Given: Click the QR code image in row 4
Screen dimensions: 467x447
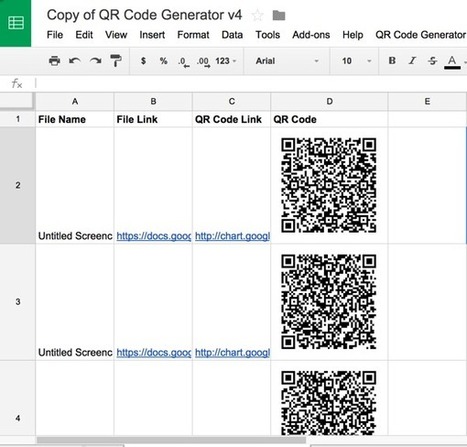Looking at the screenshot, I should pos(329,403).
